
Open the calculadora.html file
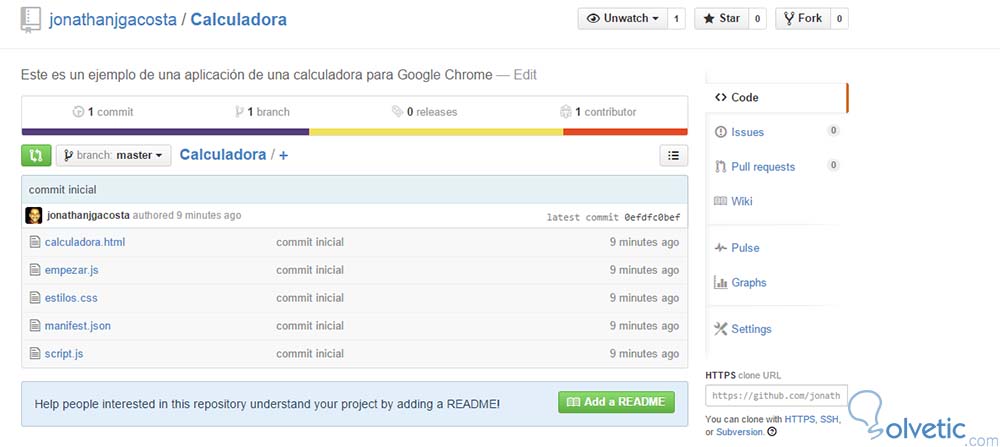click(85, 242)
